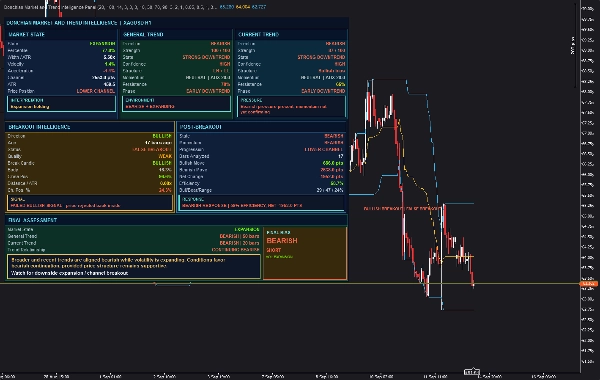Viewport: 600px width, 380px height.
Task: Select Bars Analyzed value 17
Action: point(341,156)
